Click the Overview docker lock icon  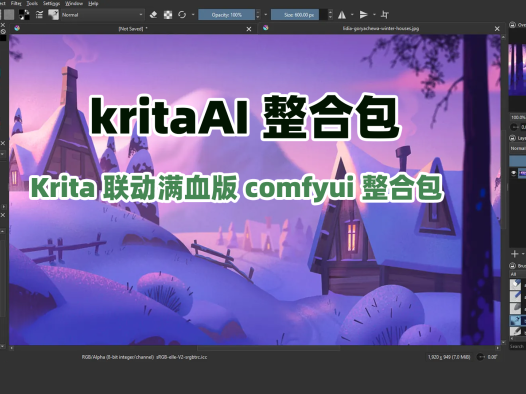coord(512,24)
